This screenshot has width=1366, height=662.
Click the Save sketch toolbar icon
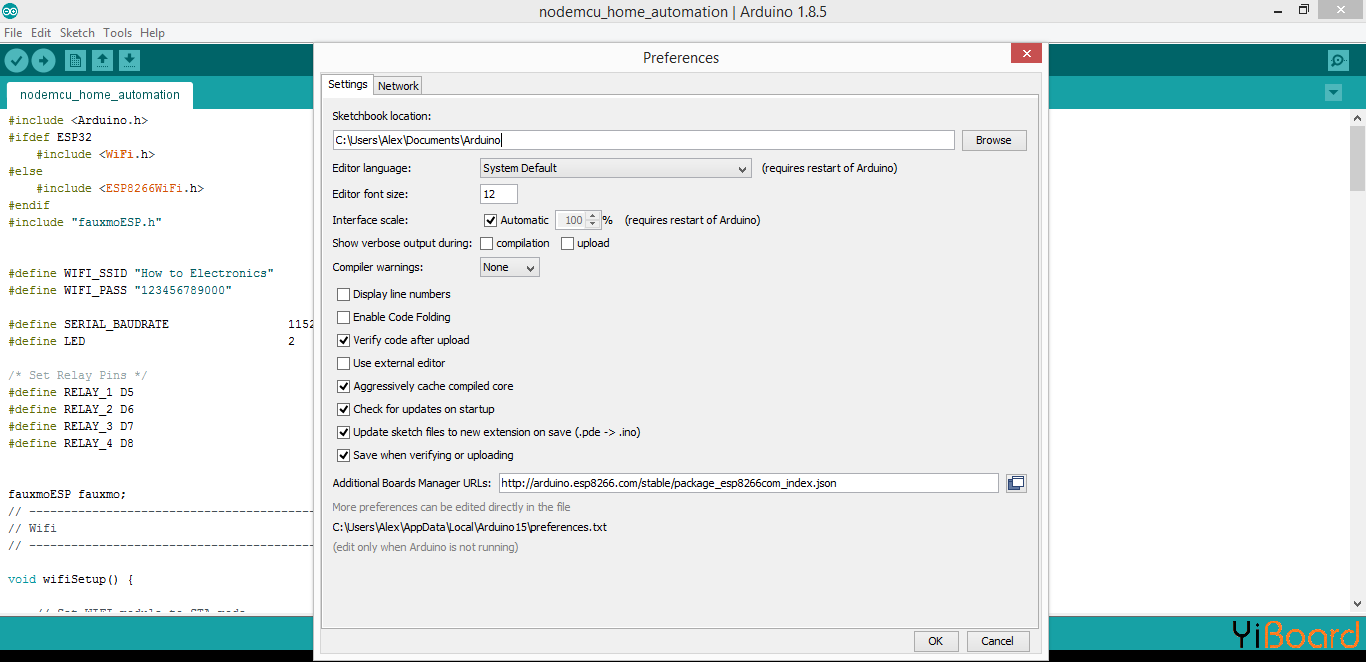(x=129, y=61)
